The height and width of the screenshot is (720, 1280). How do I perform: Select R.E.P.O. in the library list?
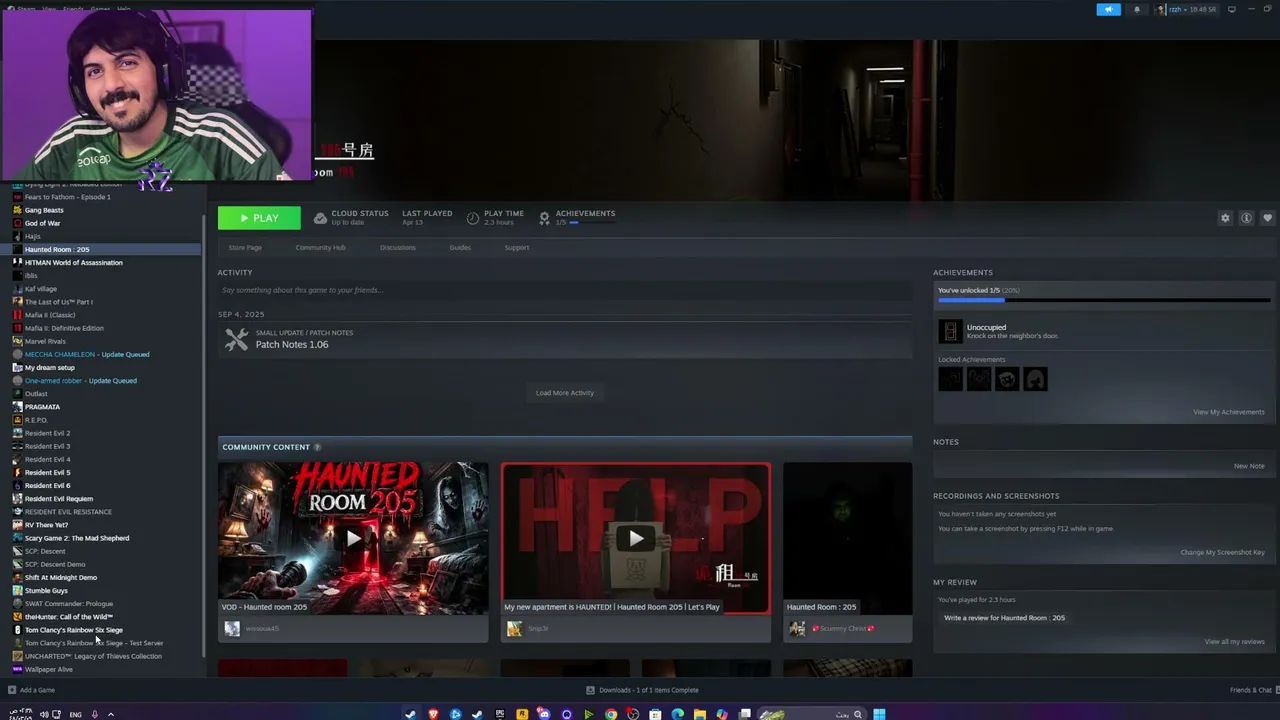coord(36,420)
